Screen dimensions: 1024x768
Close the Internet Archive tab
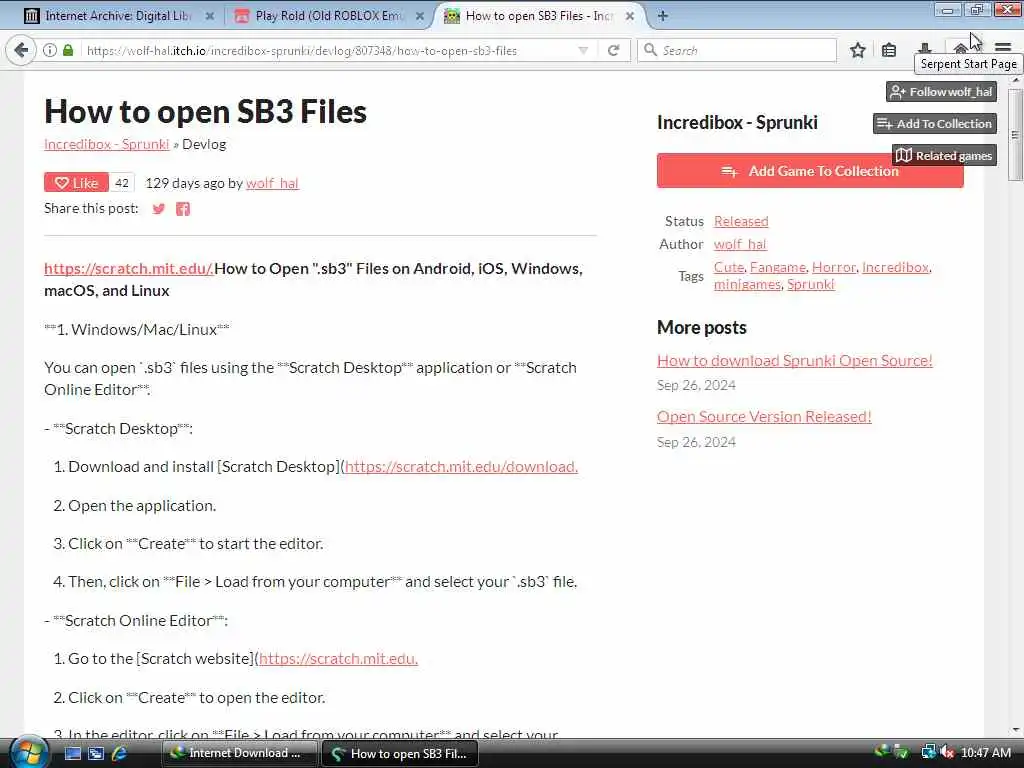(210, 16)
